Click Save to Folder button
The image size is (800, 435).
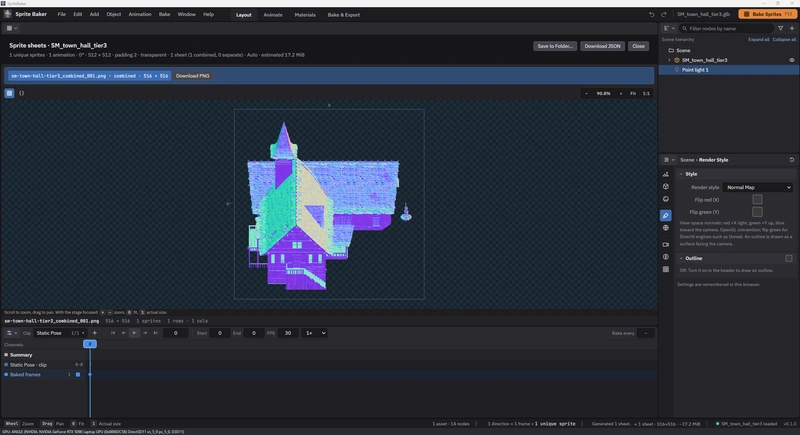pyautogui.click(x=555, y=46)
